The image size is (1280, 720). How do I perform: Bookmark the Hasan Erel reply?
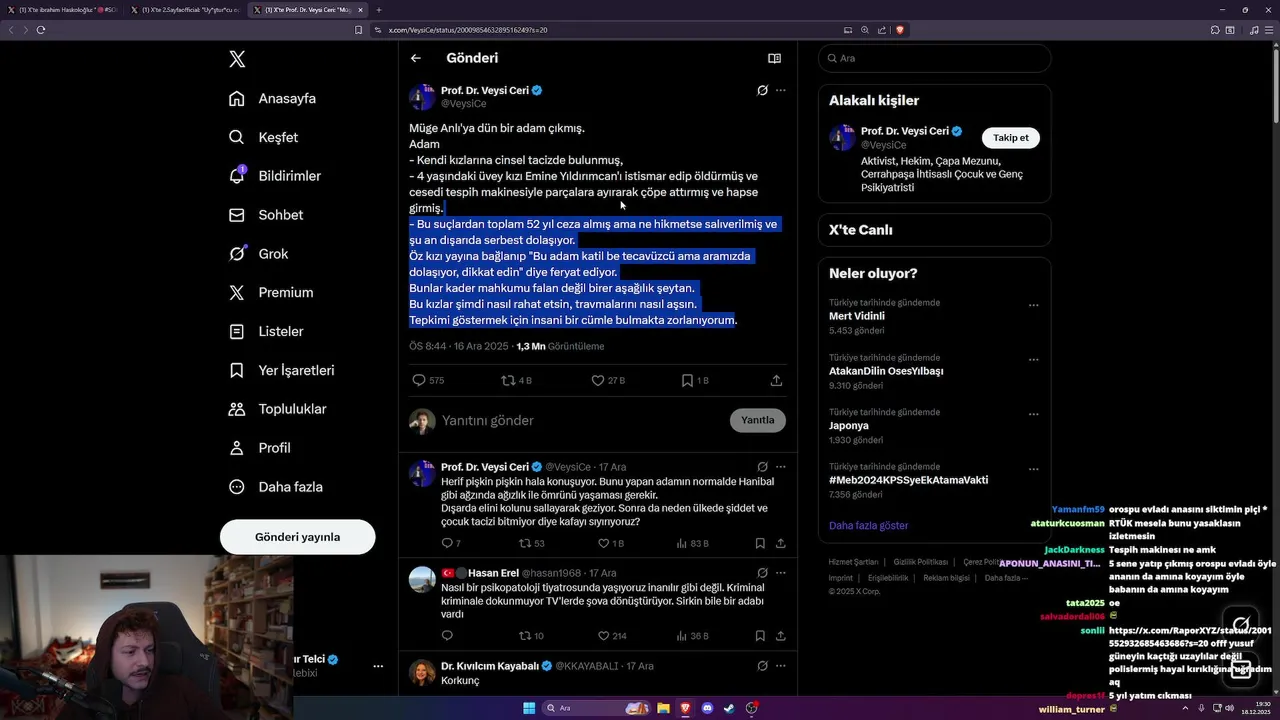(760, 635)
